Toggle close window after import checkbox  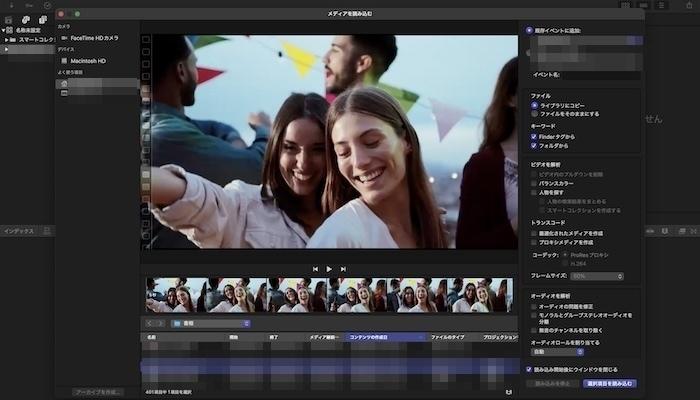point(529,370)
